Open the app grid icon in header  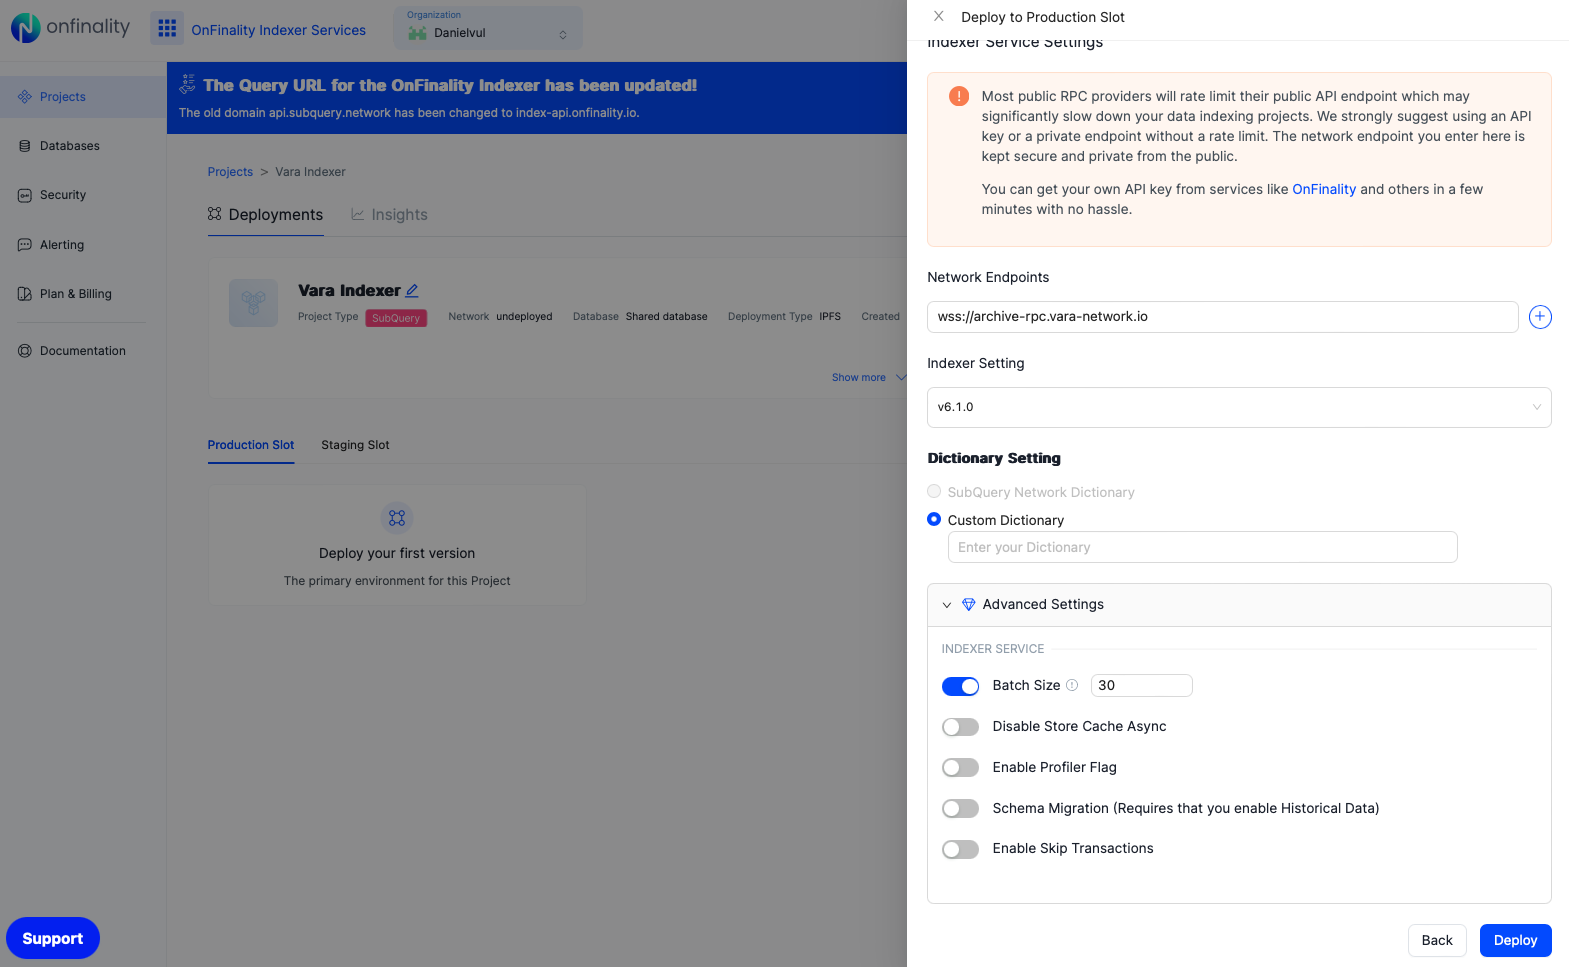(167, 29)
